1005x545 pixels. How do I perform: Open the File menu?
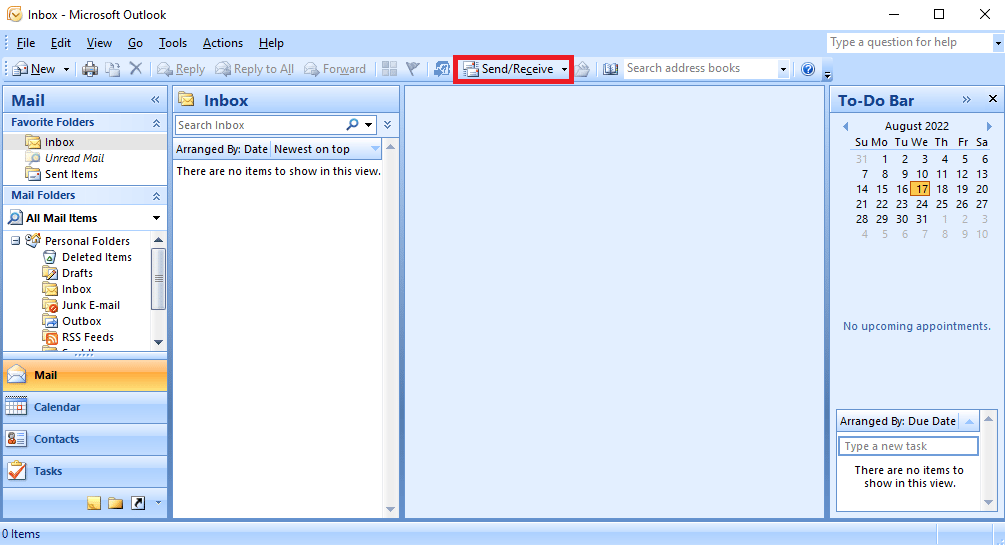[26, 43]
